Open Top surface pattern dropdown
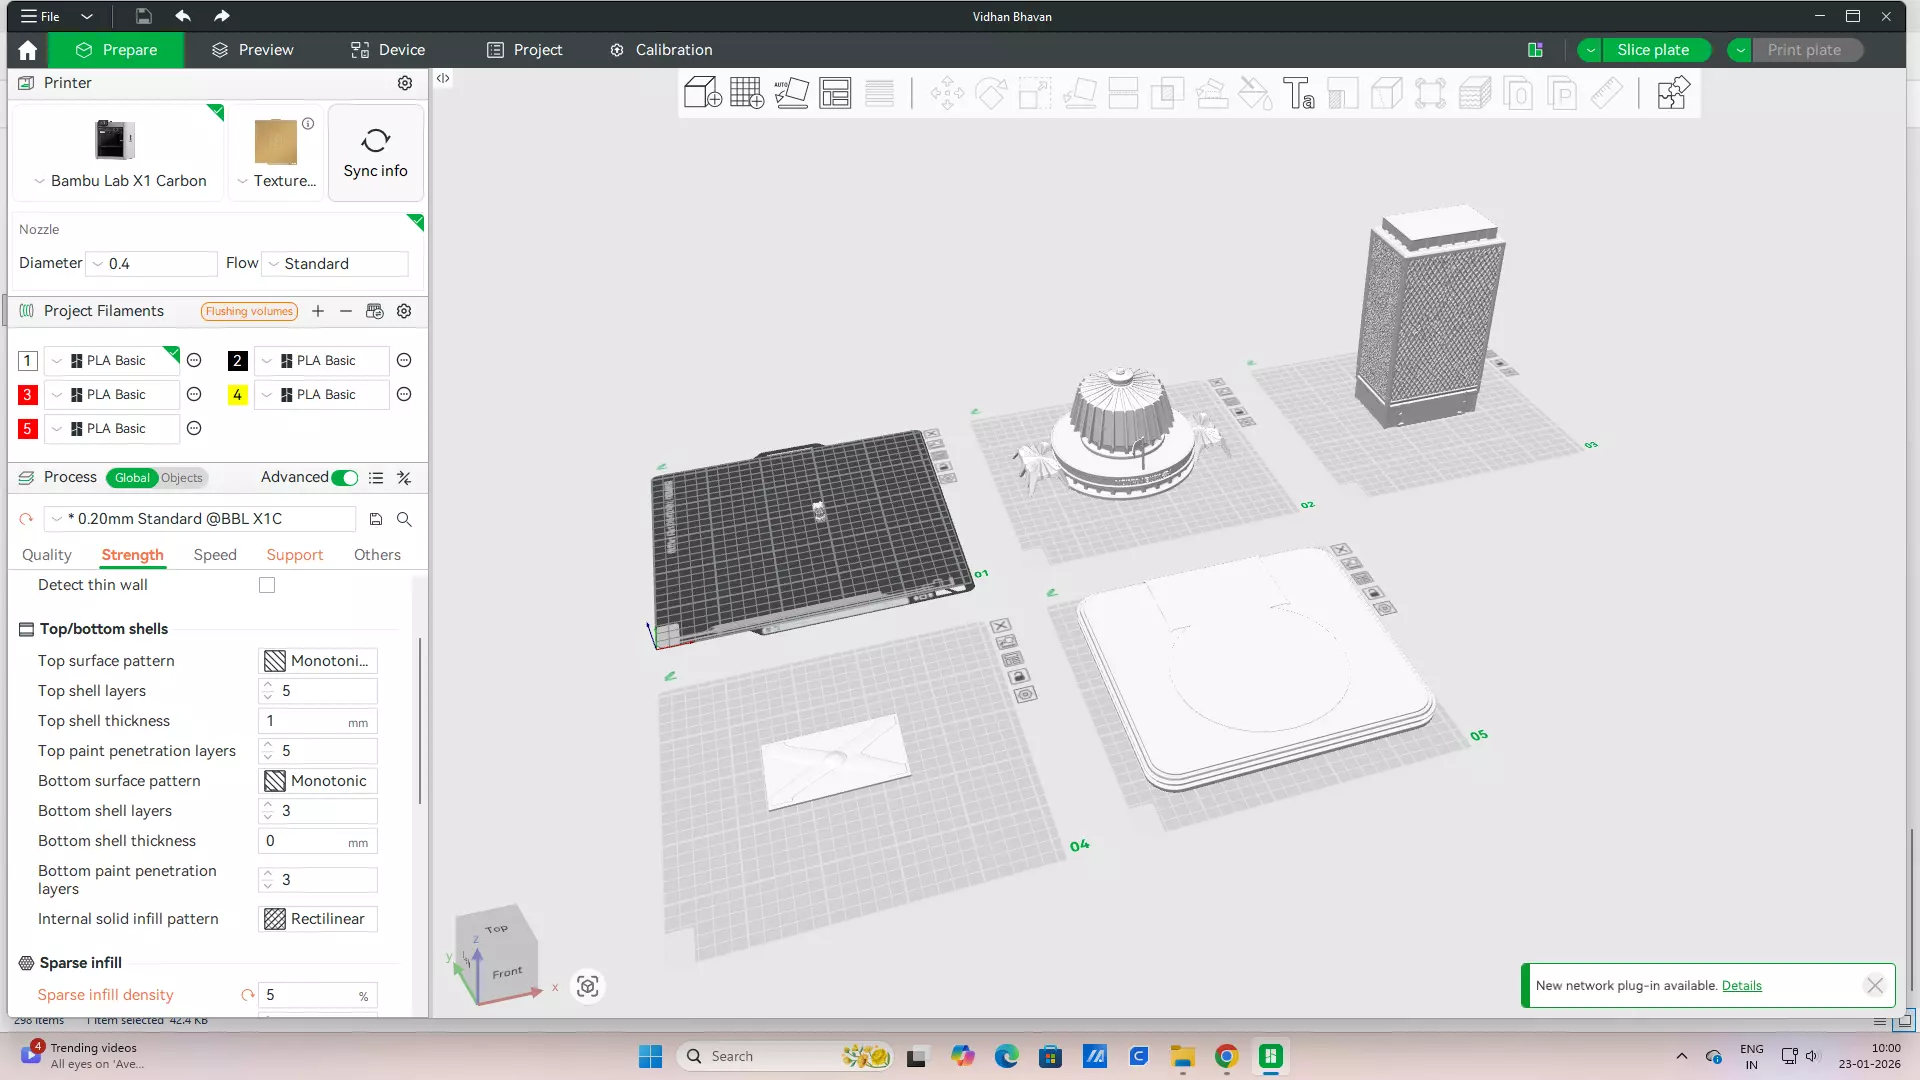 click(x=318, y=661)
